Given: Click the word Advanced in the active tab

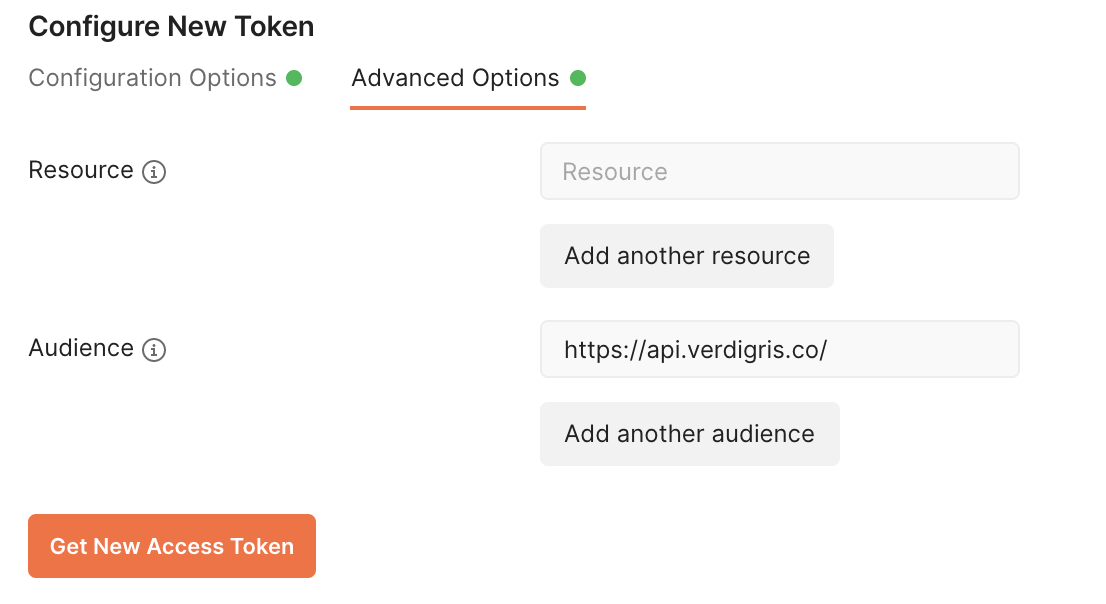Looking at the screenshot, I should tap(408, 78).
